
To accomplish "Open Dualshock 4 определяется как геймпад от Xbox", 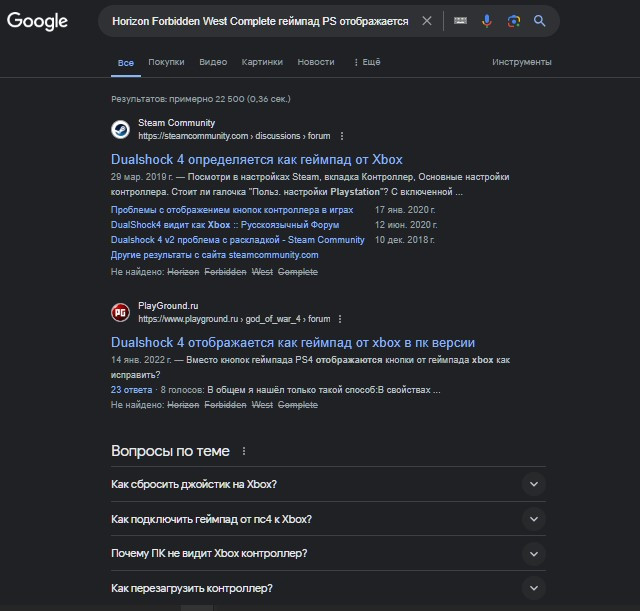I will point(257,159).
